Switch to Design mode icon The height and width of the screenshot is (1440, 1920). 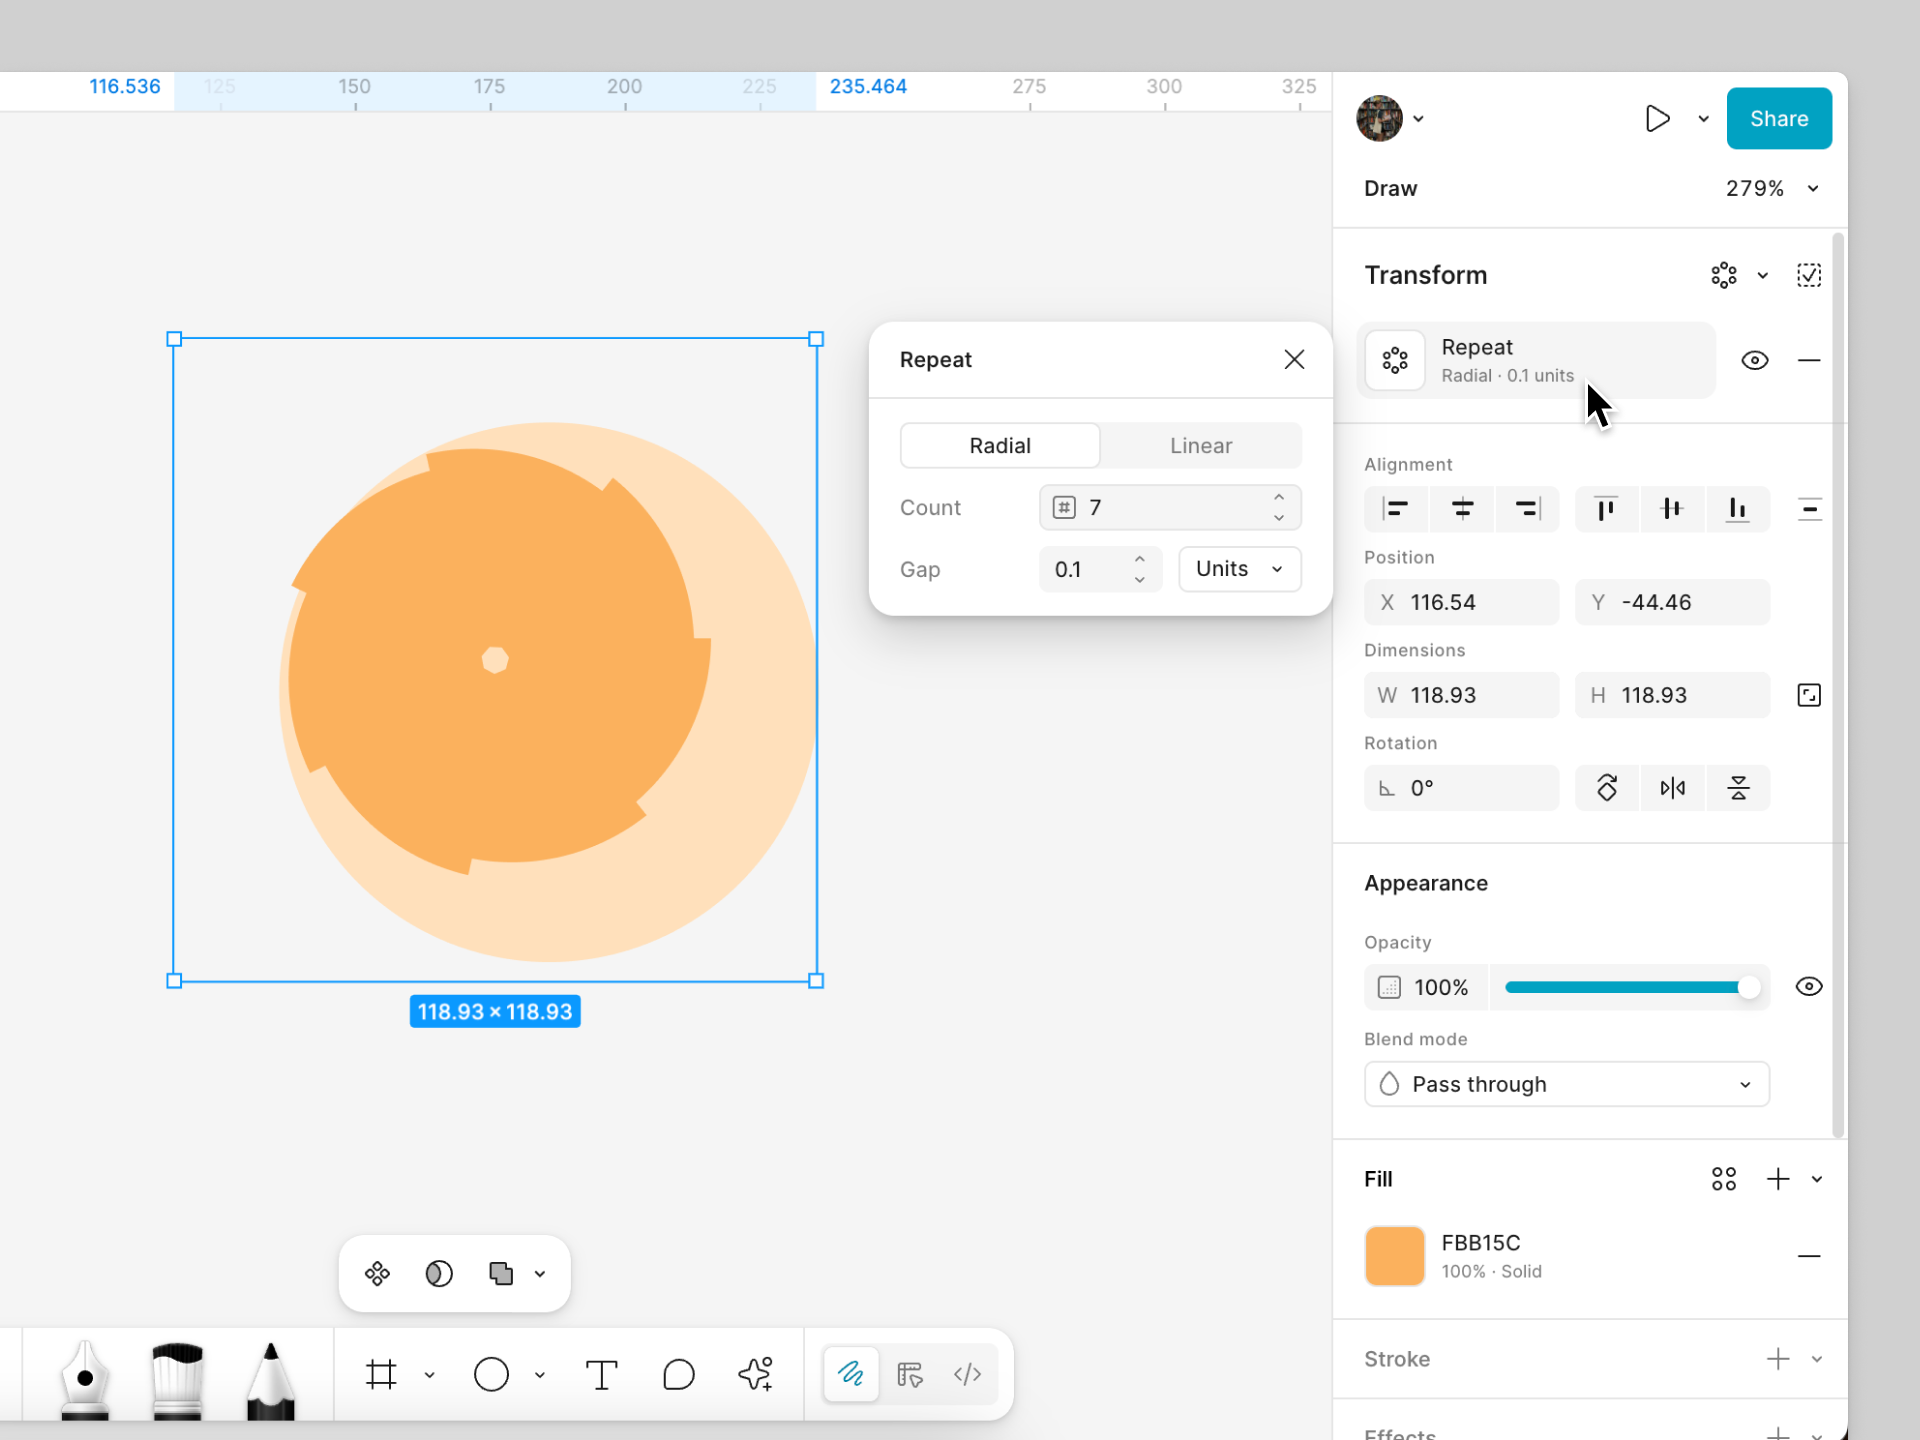tap(910, 1374)
